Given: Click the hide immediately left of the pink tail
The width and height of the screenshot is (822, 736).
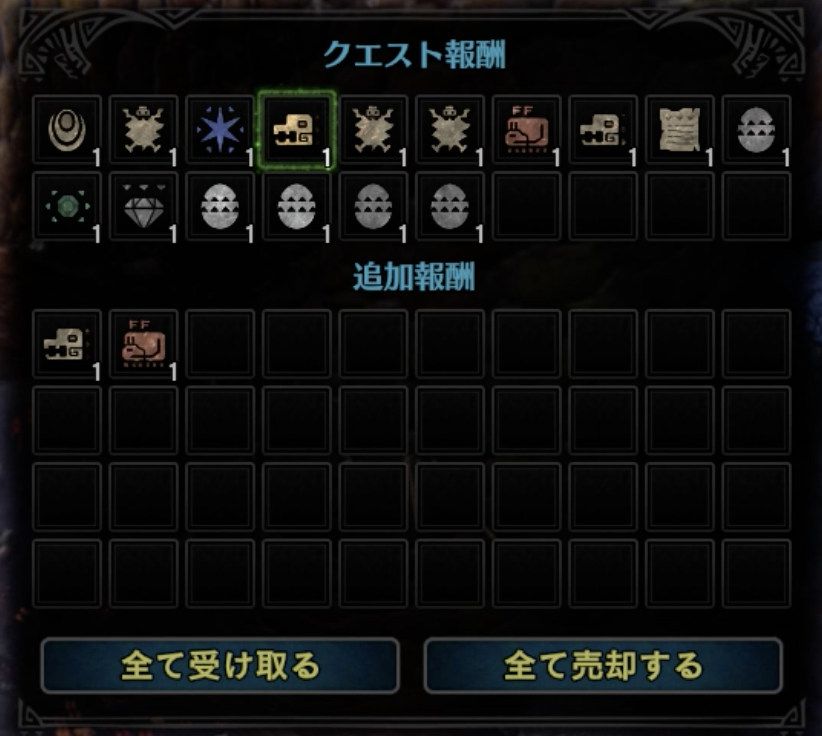Looking at the screenshot, I should point(449,129).
